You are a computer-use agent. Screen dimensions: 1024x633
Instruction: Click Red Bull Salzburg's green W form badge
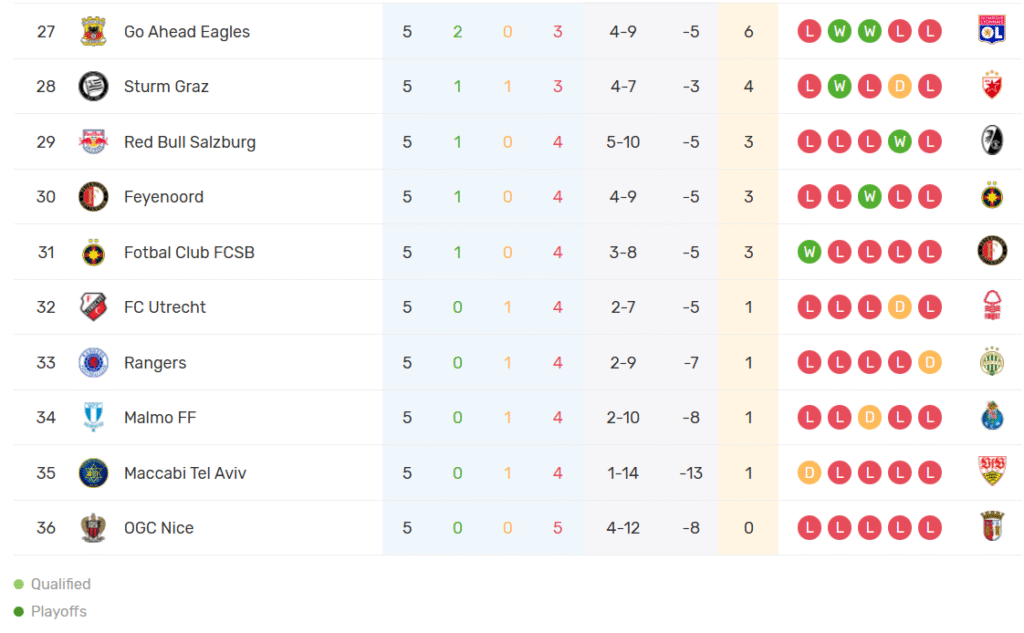point(900,142)
